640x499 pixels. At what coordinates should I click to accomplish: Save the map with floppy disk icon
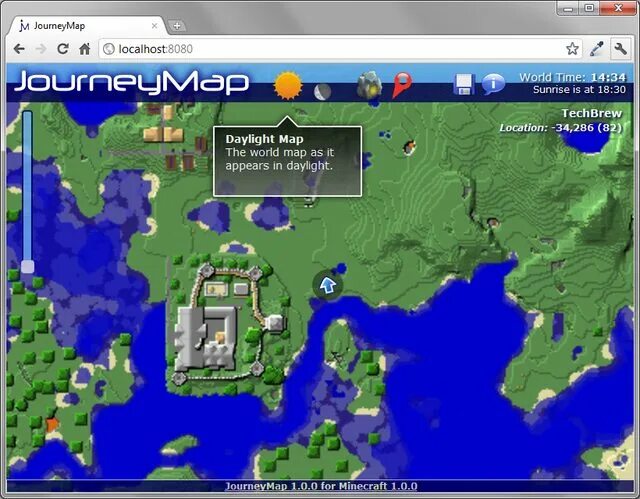pos(464,84)
